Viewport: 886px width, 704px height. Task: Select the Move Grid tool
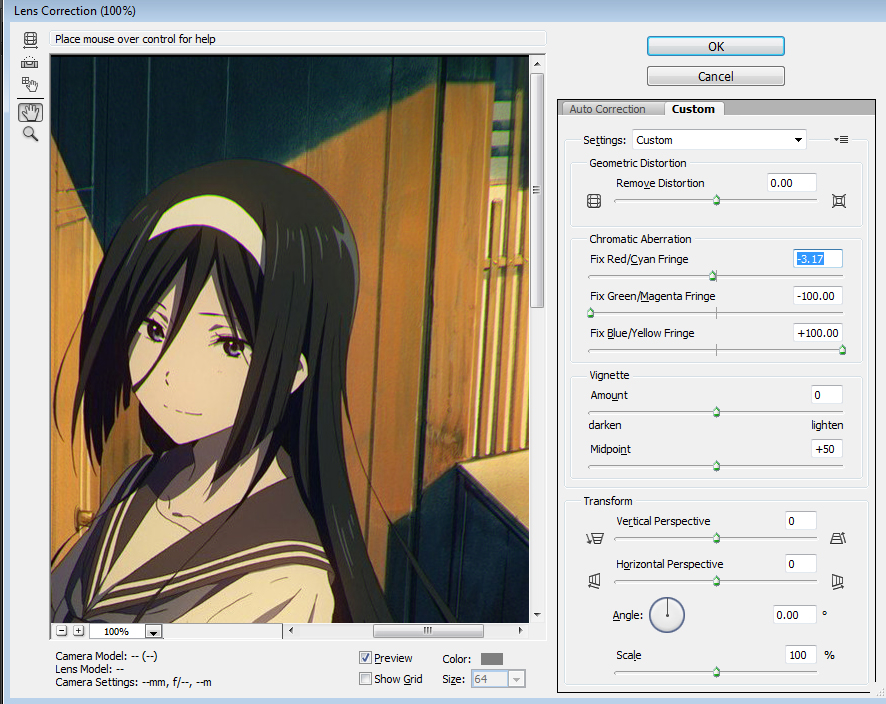tap(30, 86)
